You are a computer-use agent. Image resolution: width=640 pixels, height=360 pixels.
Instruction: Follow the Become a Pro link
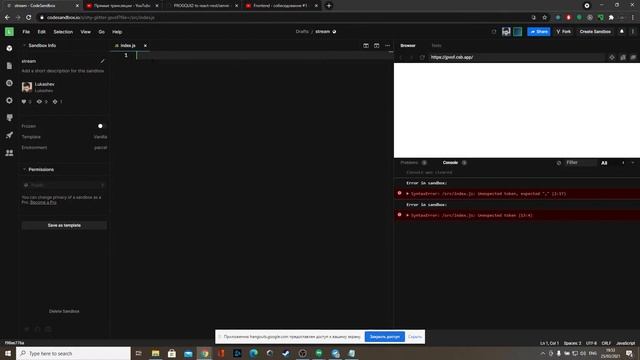point(43,202)
